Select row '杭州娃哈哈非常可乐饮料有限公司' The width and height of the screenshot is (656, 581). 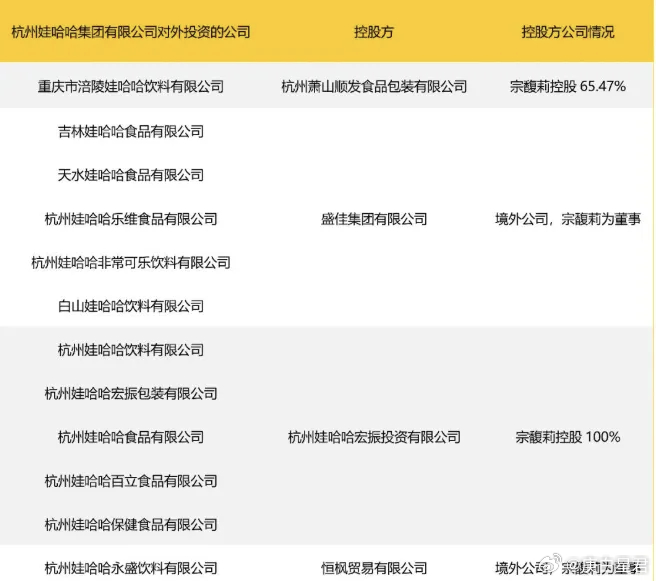[x=131, y=263]
